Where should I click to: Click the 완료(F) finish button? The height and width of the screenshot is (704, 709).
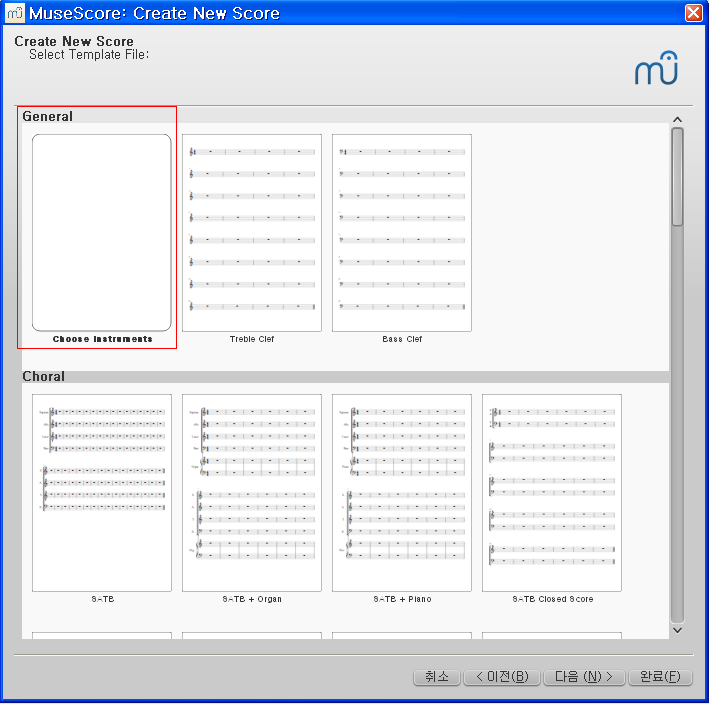pyautogui.click(x=660, y=677)
